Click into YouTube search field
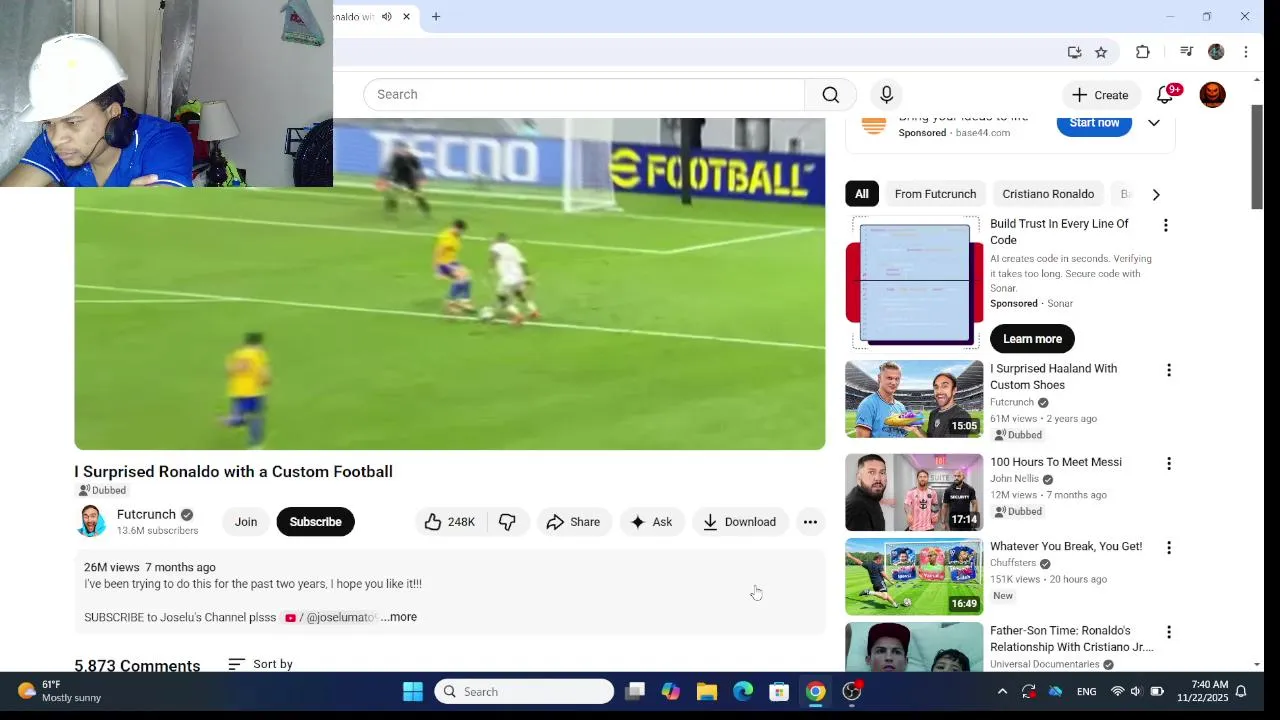1280x720 pixels. coord(584,94)
